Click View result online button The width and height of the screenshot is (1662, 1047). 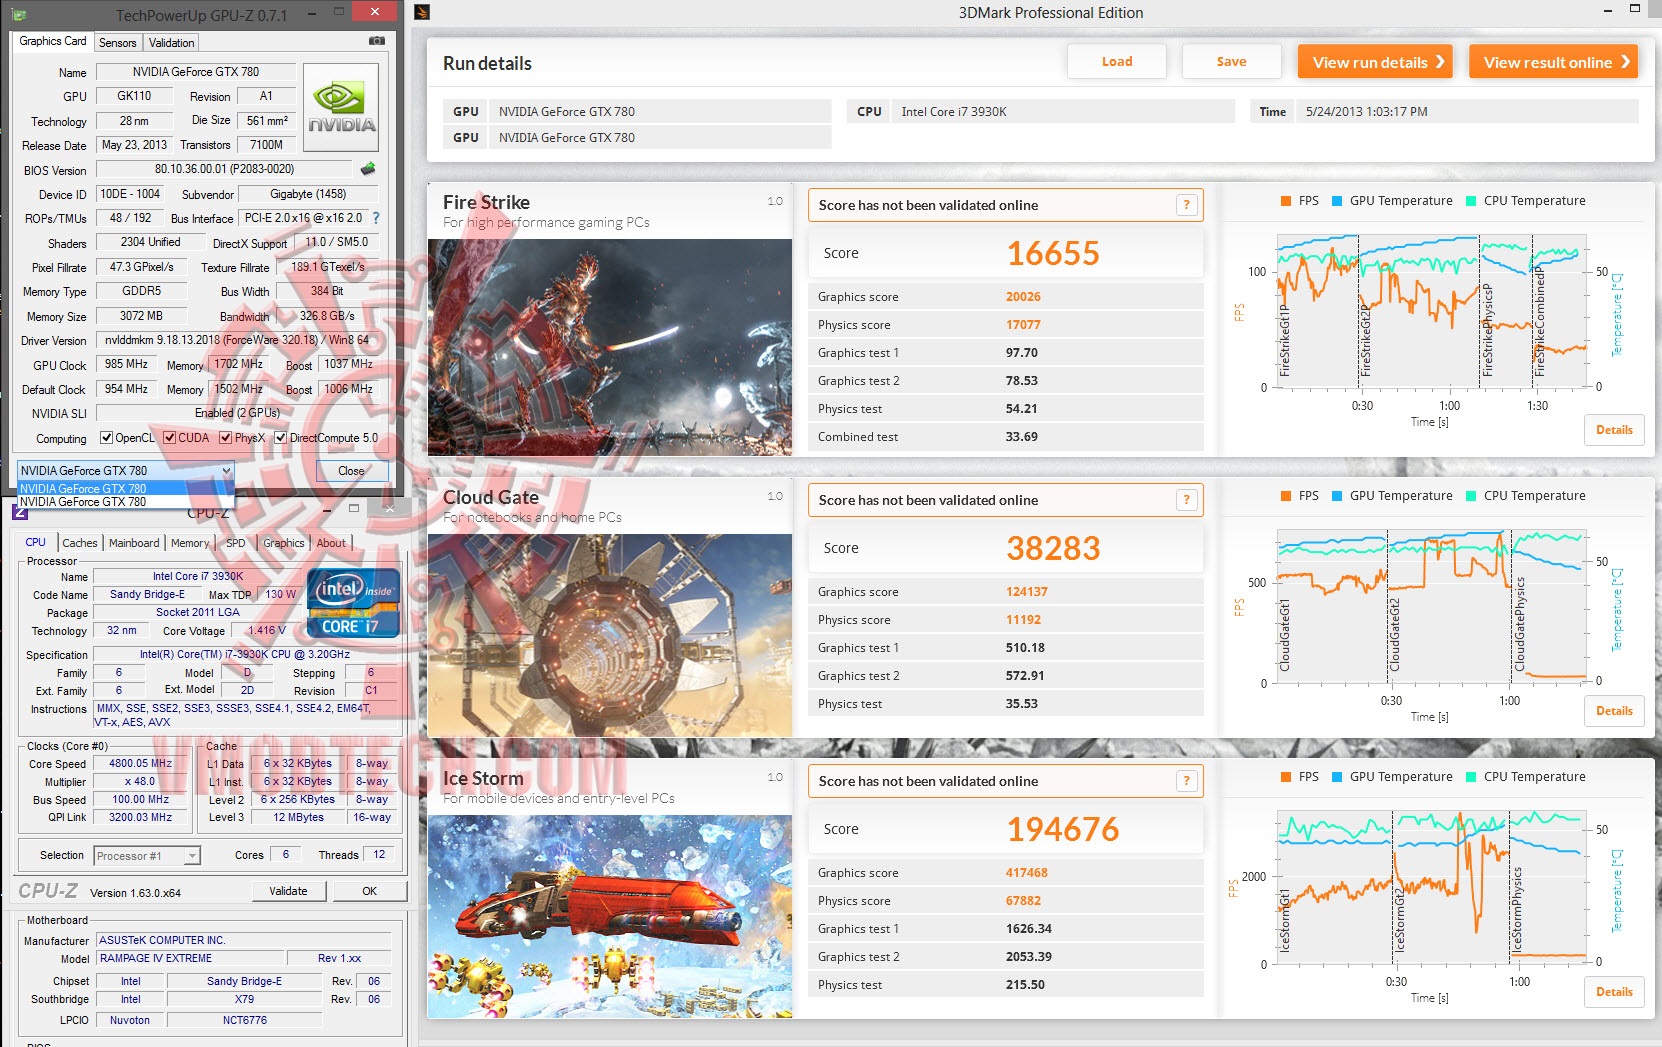click(x=1554, y=62)
